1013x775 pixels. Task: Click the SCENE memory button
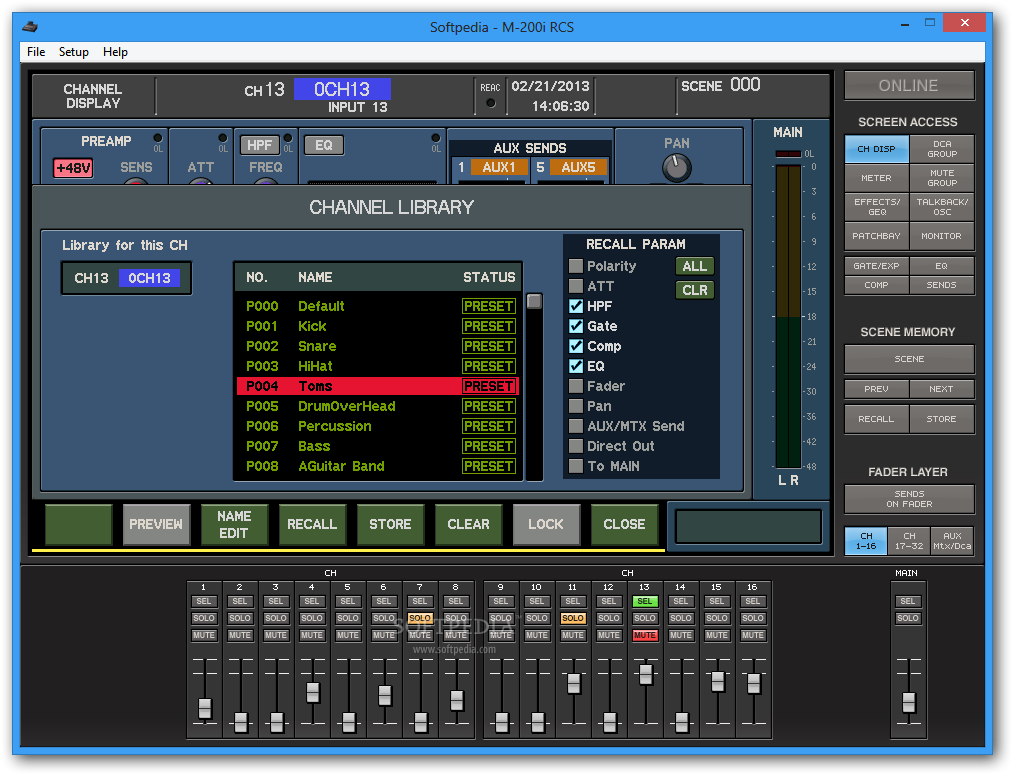909,359
